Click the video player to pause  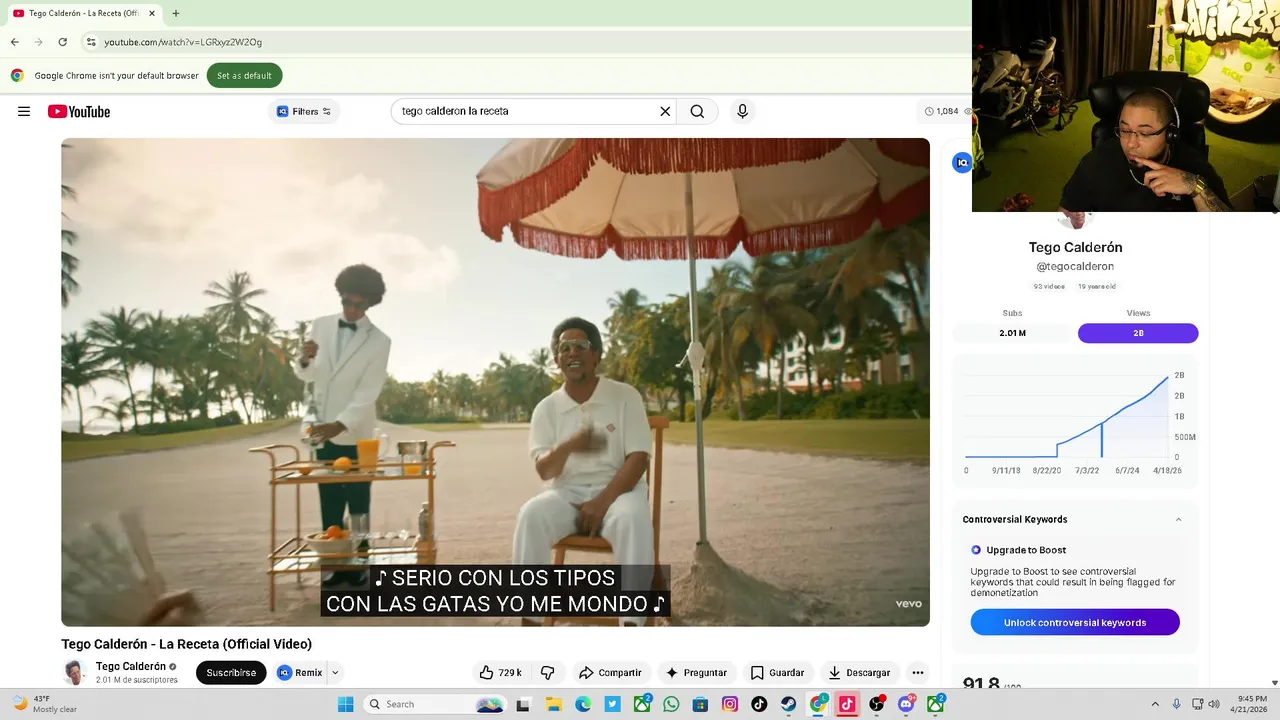(x=495, y=382)
